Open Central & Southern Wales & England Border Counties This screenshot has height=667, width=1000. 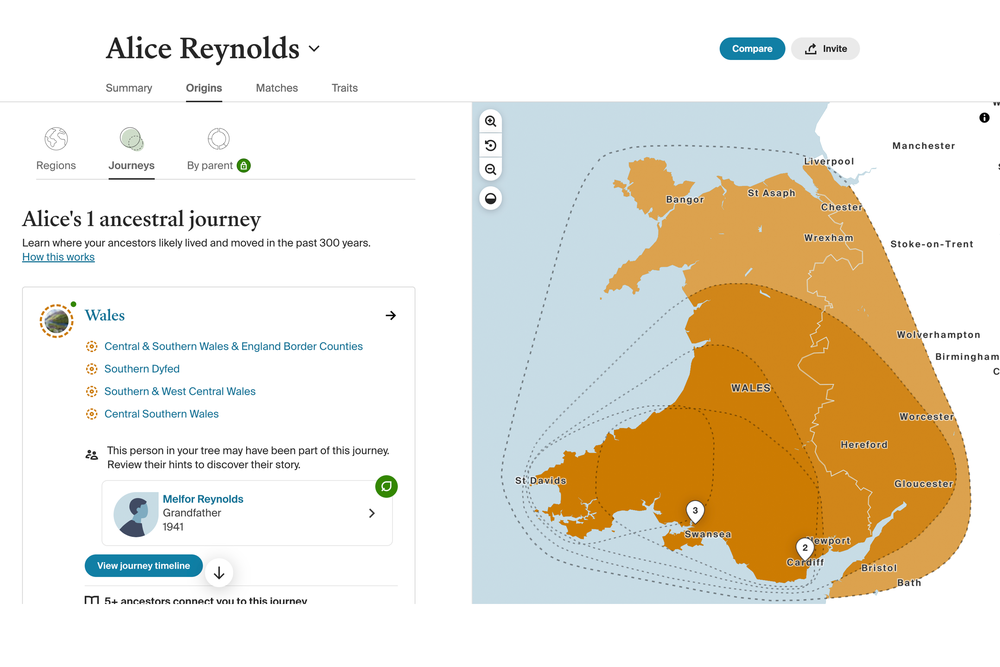pos(233,346)
